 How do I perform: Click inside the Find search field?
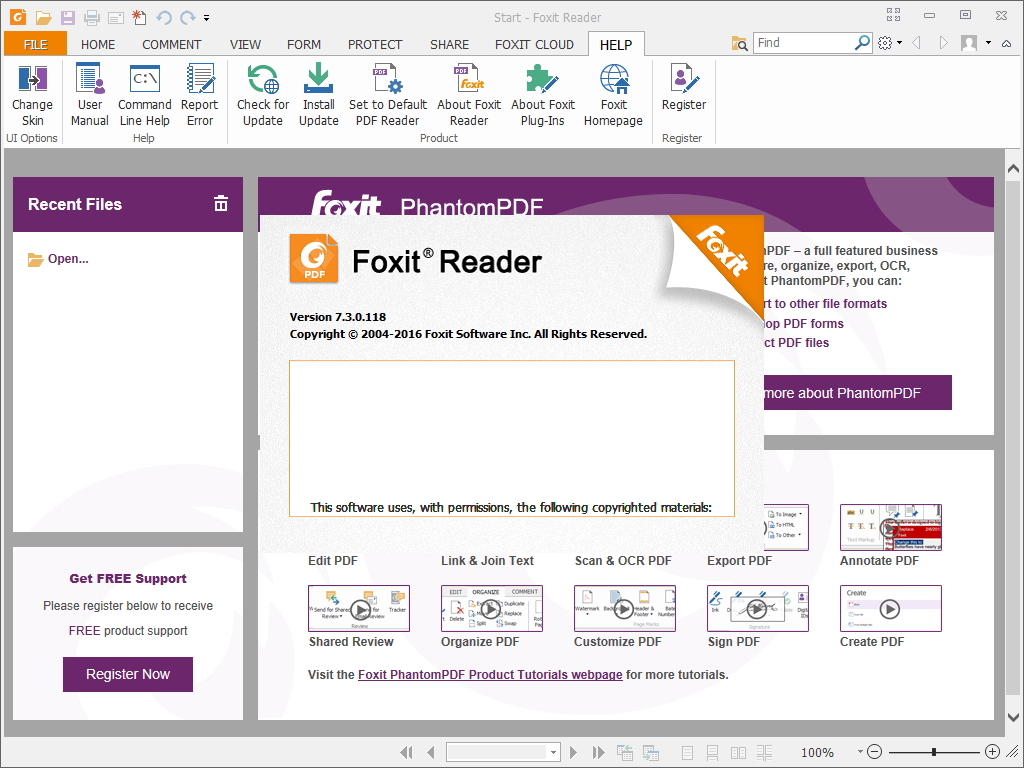tap(800, 43)
